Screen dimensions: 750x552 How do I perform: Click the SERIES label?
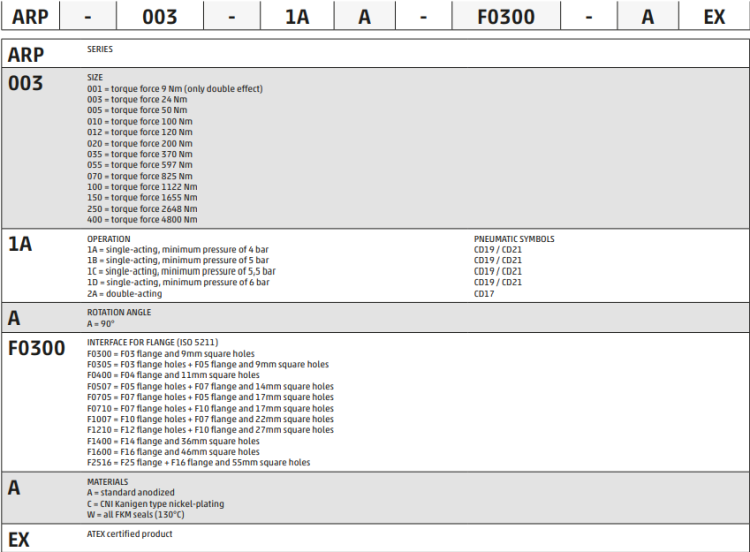click(x=99, y=49)
